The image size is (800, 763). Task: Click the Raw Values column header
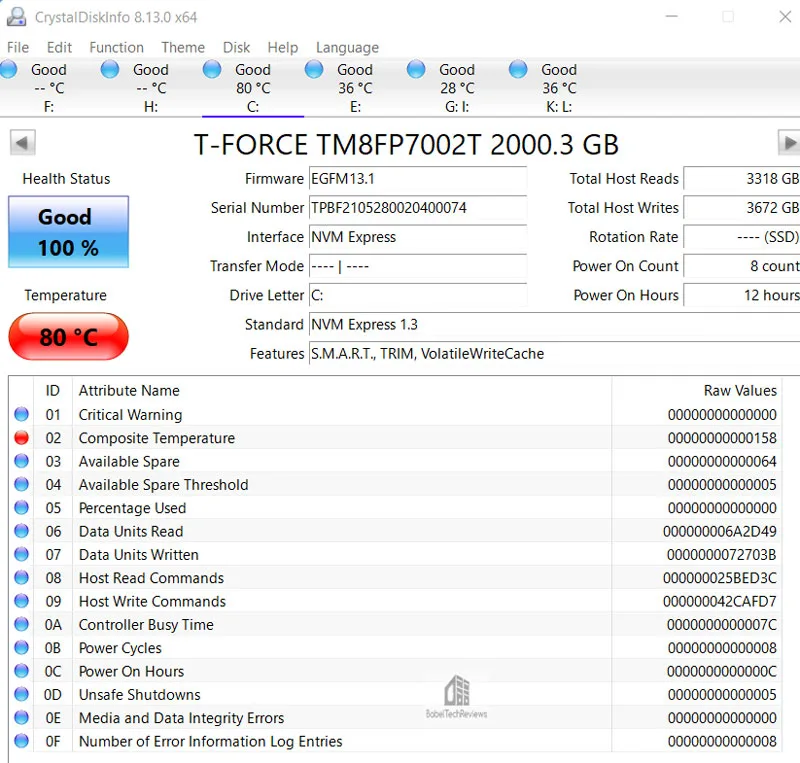click(696, 390)
